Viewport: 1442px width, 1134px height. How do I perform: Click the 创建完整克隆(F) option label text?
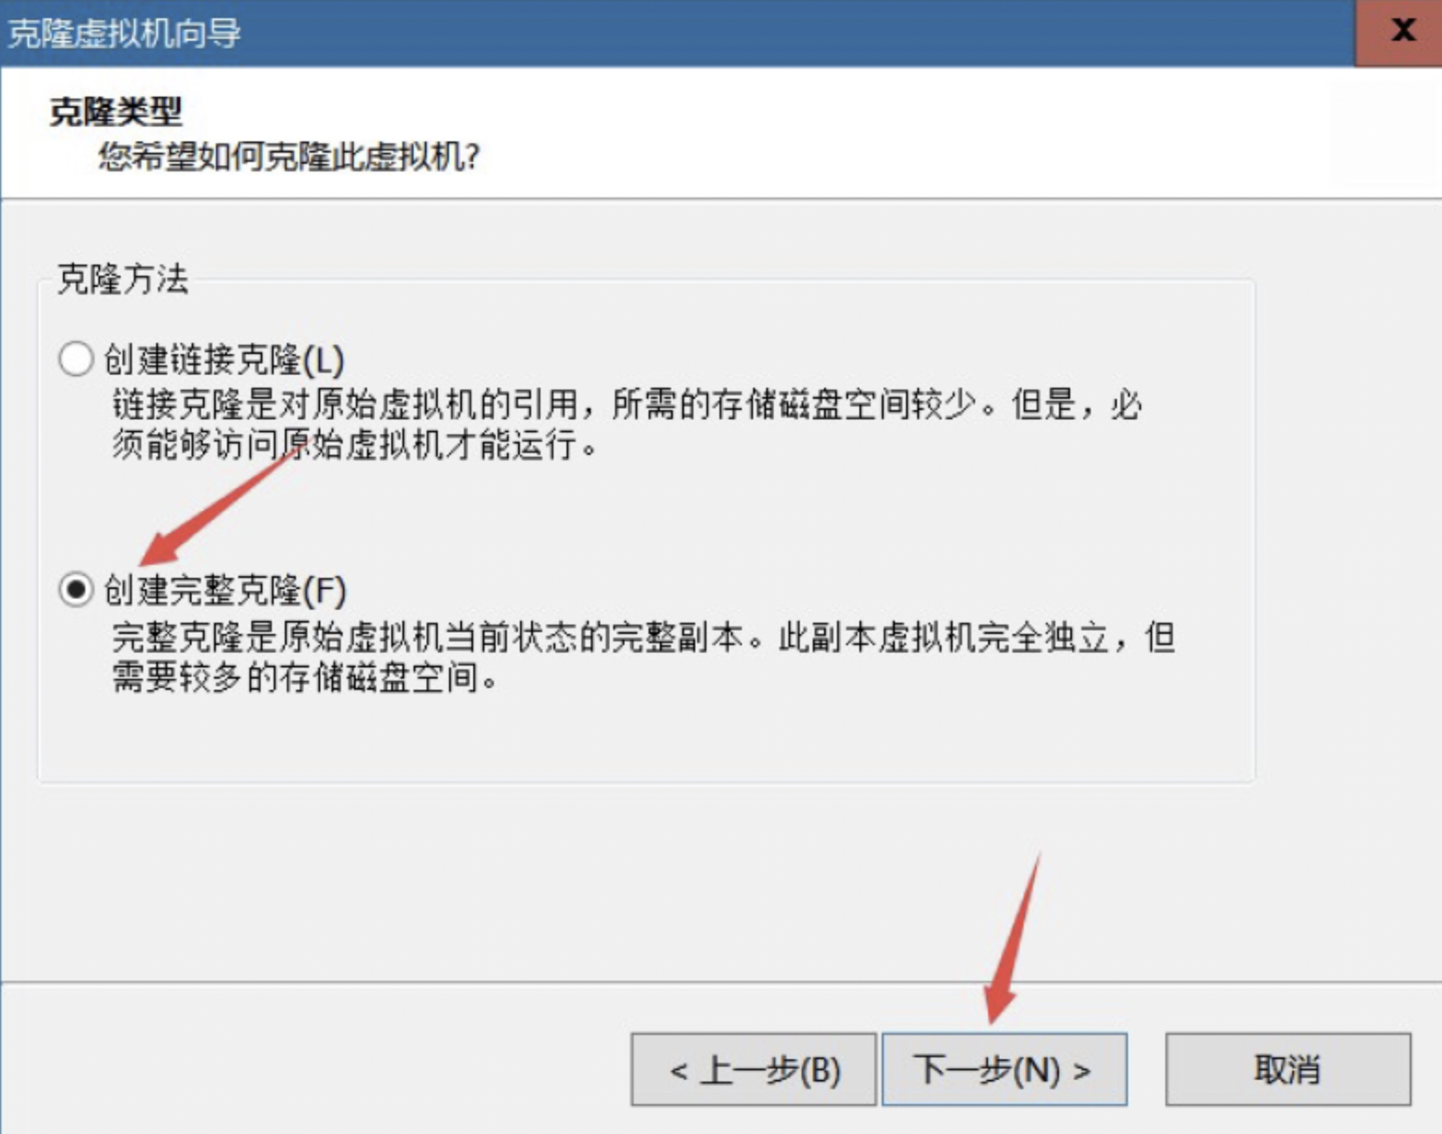[x=225, y=590]
